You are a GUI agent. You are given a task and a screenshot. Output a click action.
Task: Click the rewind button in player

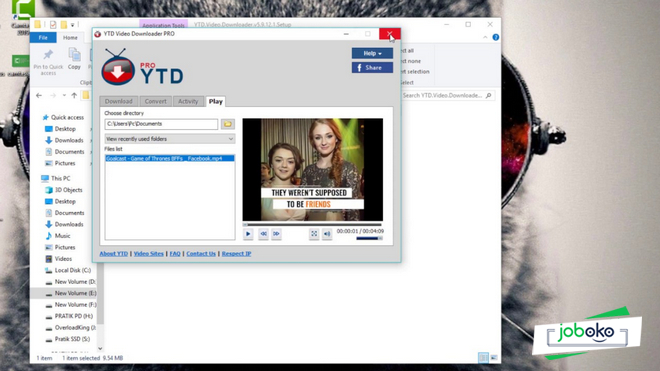(263, 234)
